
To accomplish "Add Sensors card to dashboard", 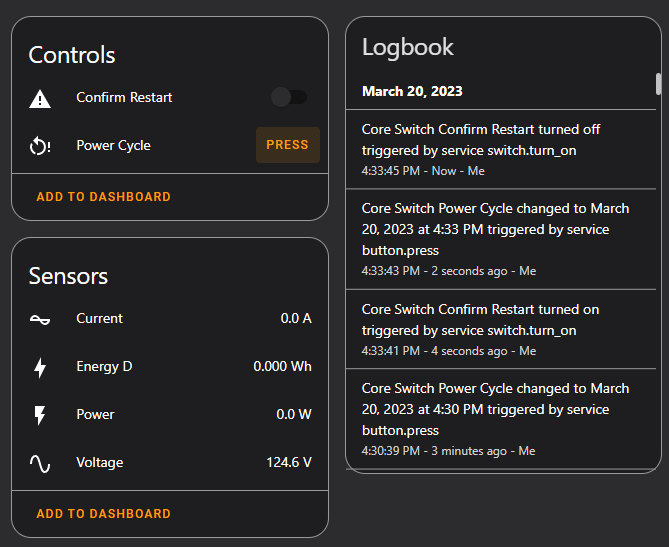I will [103, 513].
